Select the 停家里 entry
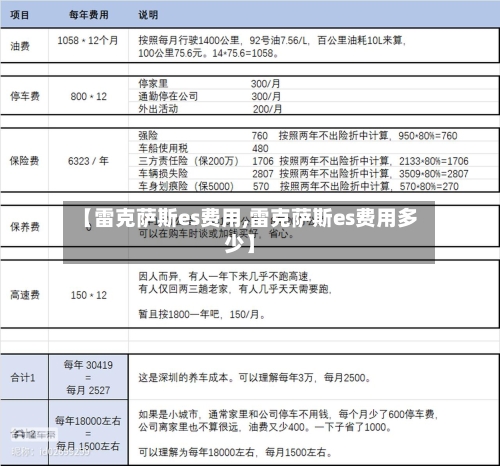Image resolution: width=500 pixels, height=466 pixels. click(153, 83)
